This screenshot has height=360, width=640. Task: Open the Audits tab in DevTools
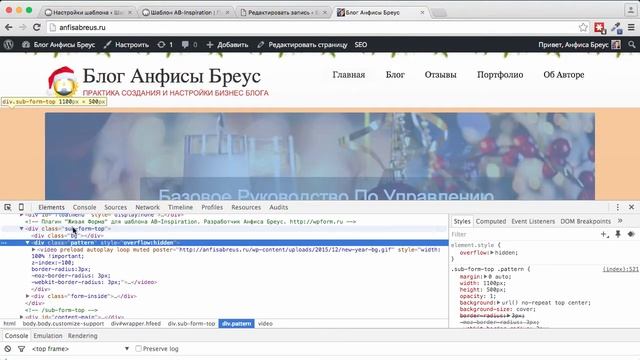click(279, 207)
